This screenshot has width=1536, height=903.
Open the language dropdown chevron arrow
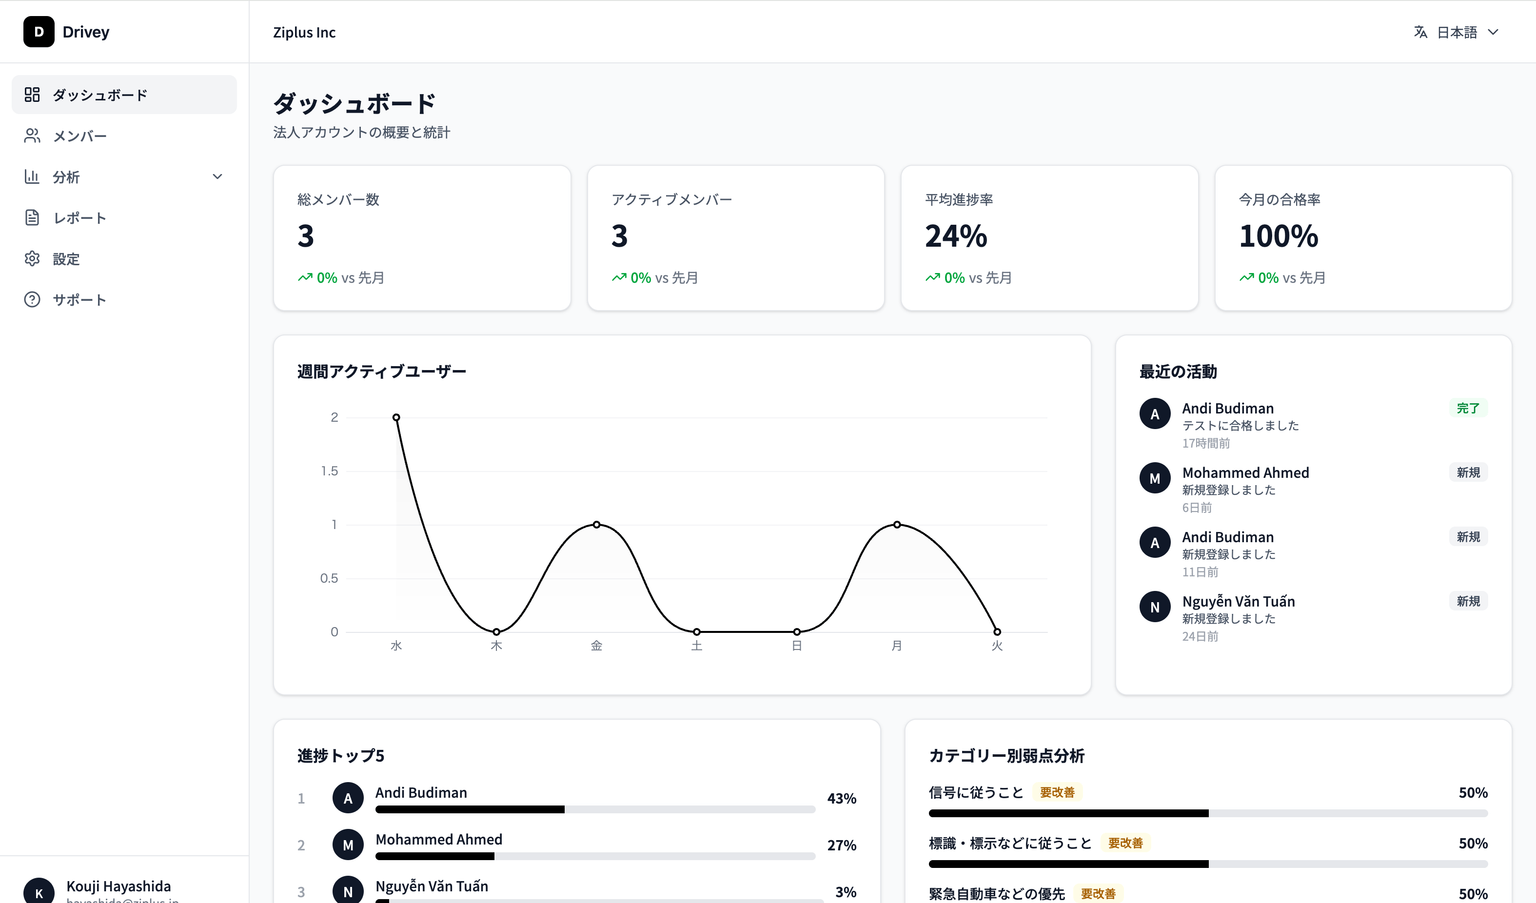[x=1494, y=31]
